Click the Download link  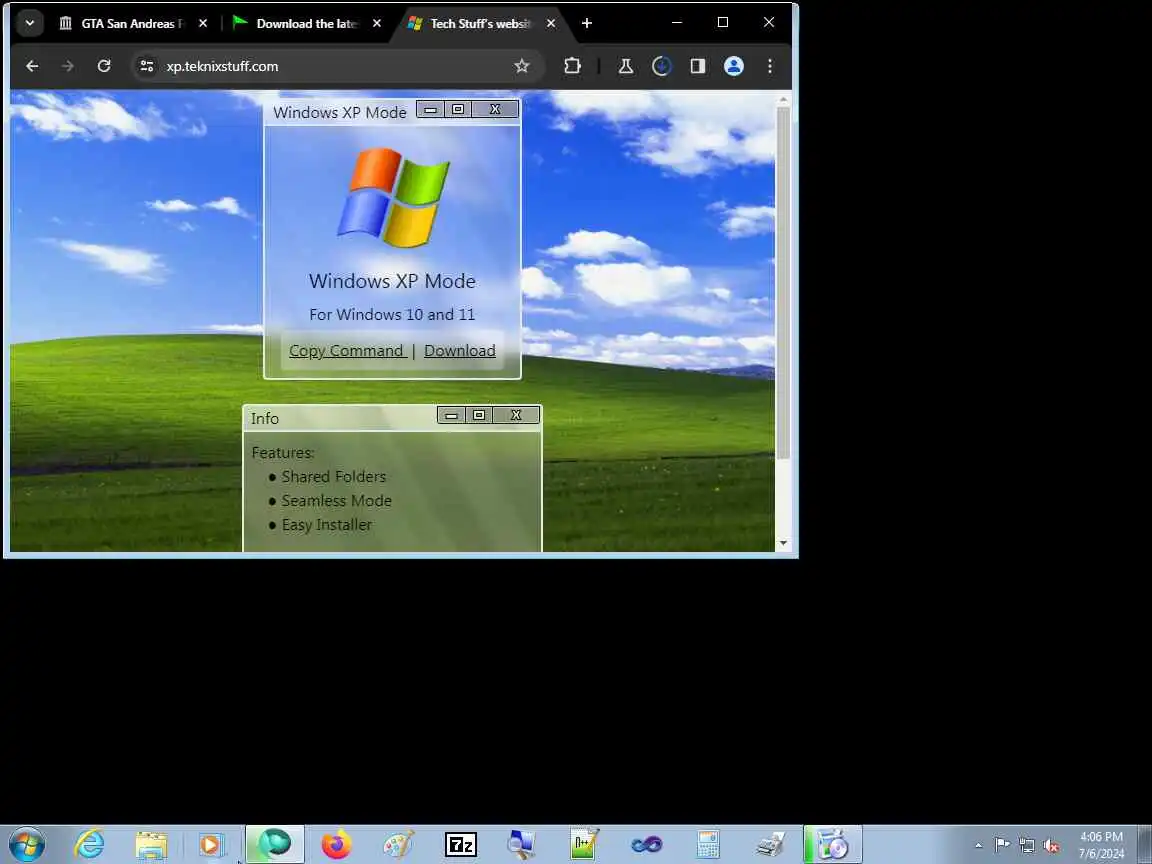(x=460, y=351)
